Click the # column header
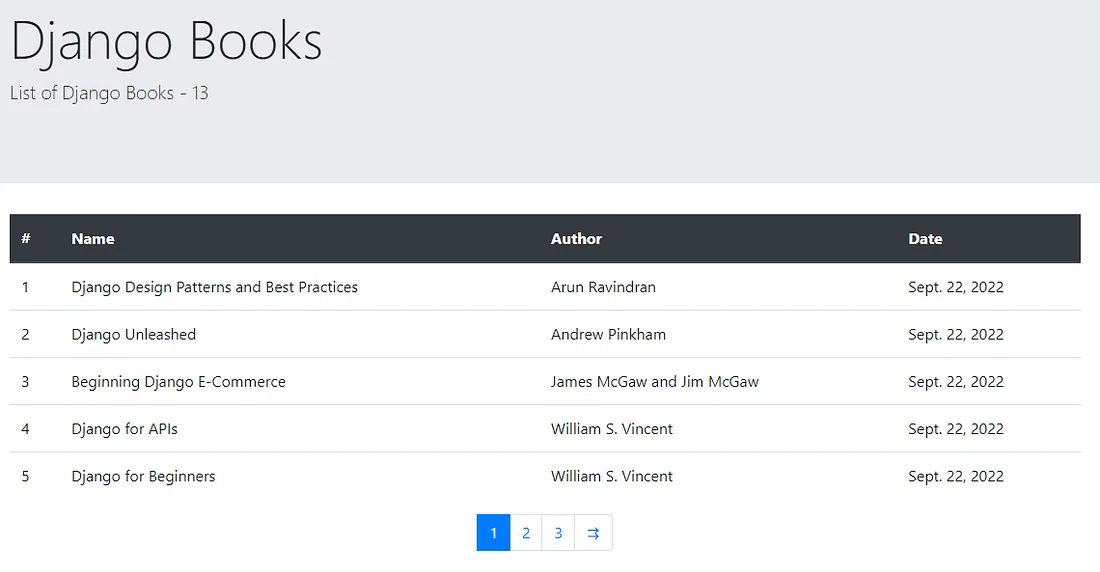The height and width of the screenshot is (572, 1100). click(x=26, y=239)
